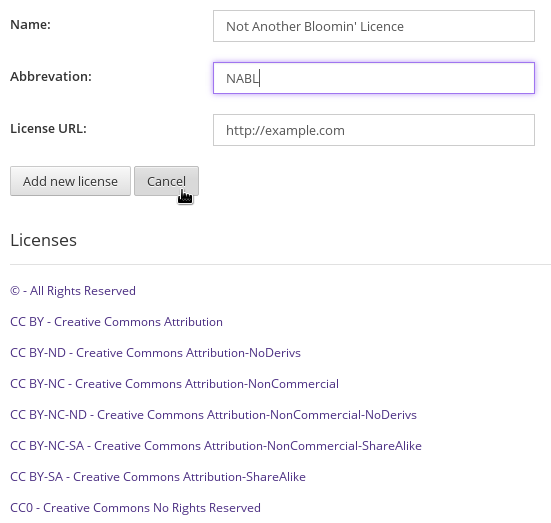
Task: Open CC BY-NC-ND Attribution-NonCommercial-NoDerivs license
Action: pos(213,414)
